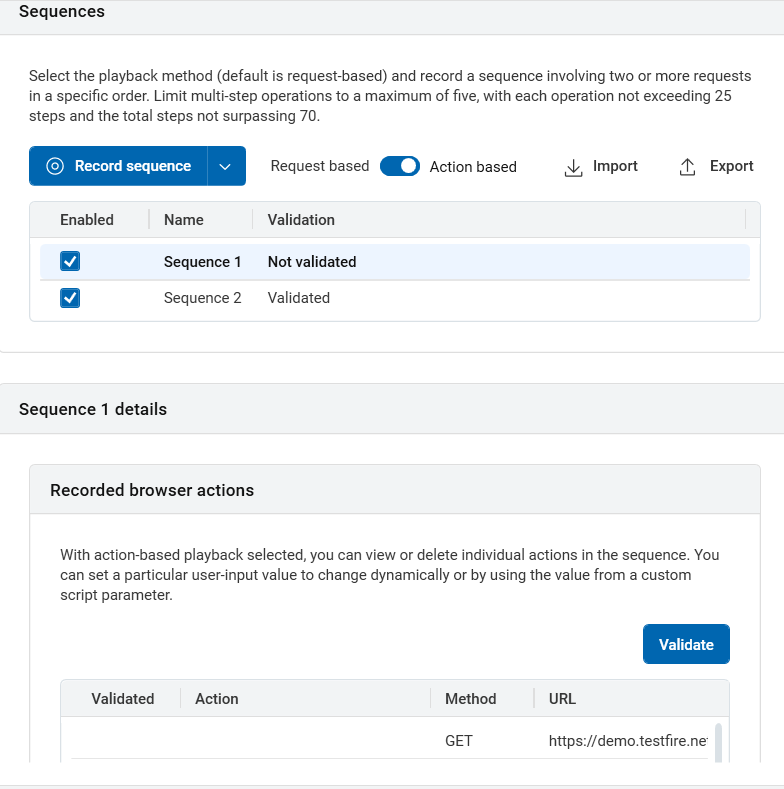Select the Sequence 1 row name
This screenshot has width=784, height=789.
point(202,262)
